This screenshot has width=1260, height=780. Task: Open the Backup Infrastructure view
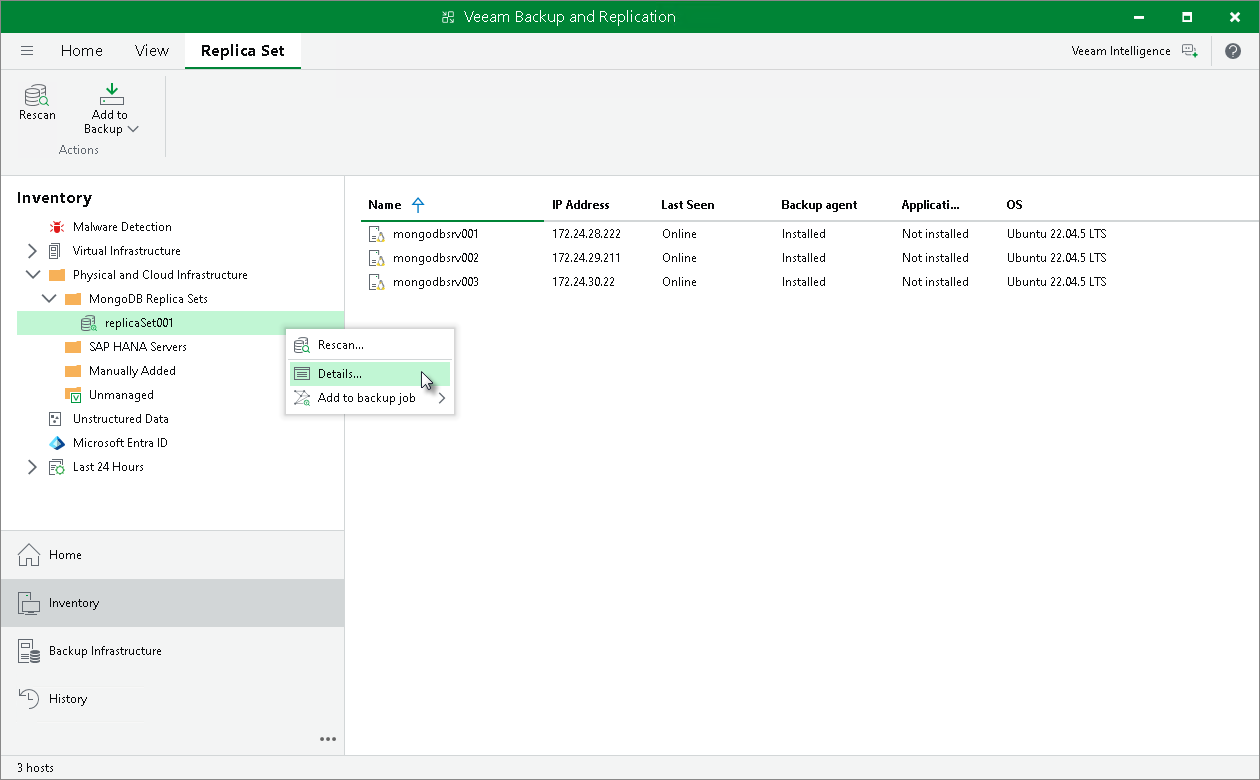coord(172,651)
